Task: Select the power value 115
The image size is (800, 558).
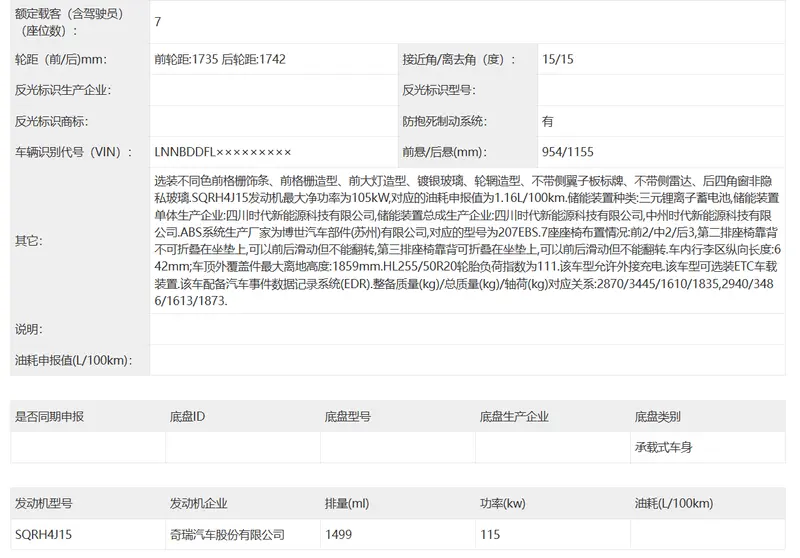Action: pyautogui.click(x=490, y=535)
